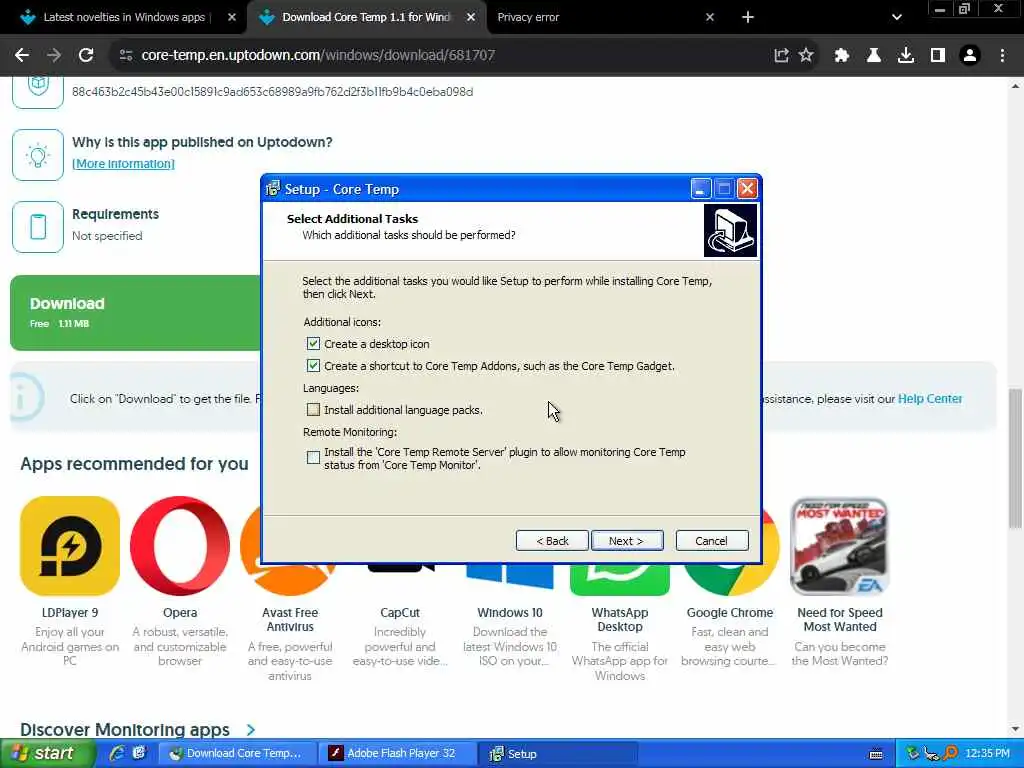Click the green Download button
This screenshot has height=768, width=1024.
136,313
